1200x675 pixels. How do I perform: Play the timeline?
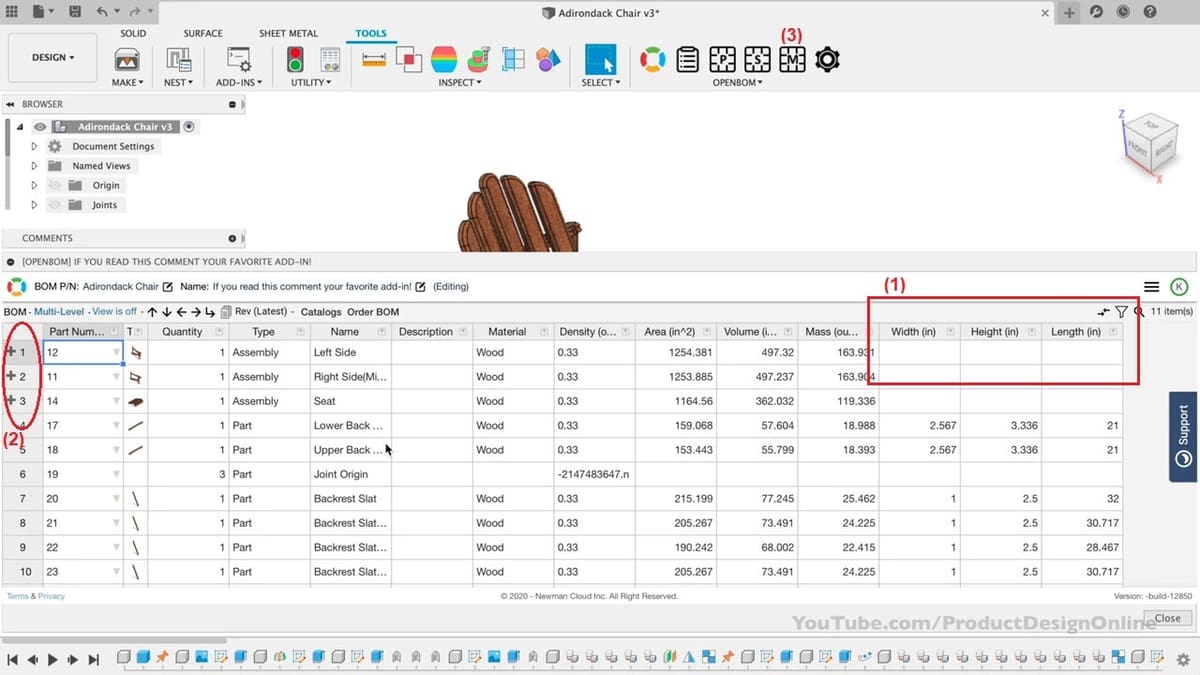click(53, 659)
